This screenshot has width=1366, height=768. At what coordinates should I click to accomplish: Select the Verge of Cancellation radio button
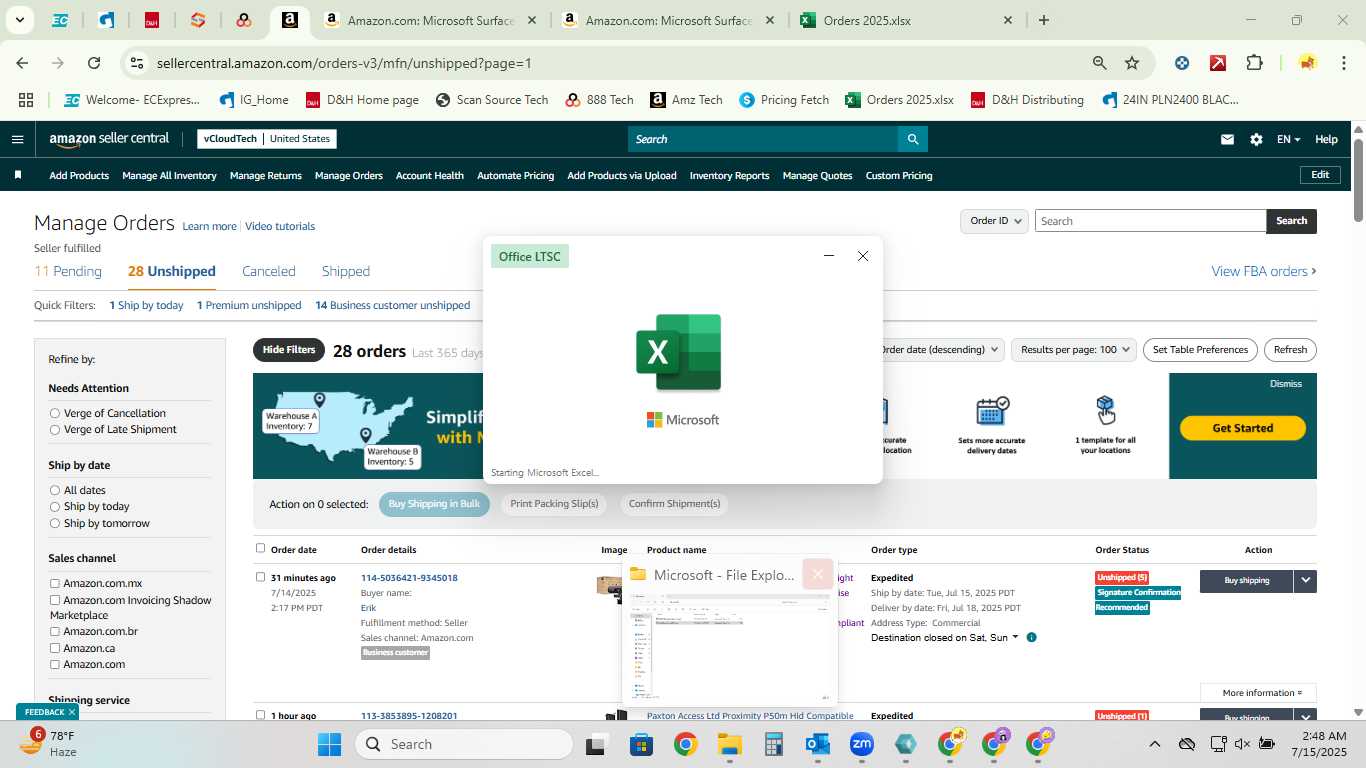point(55,413)
